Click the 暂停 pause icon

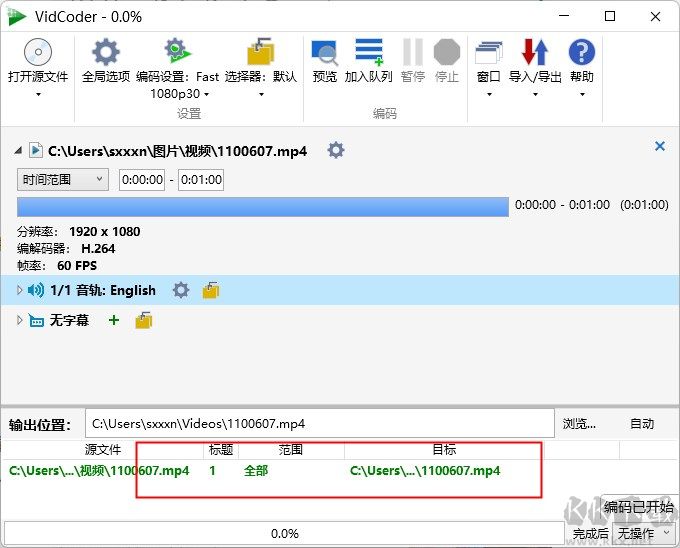pos(412,52)
